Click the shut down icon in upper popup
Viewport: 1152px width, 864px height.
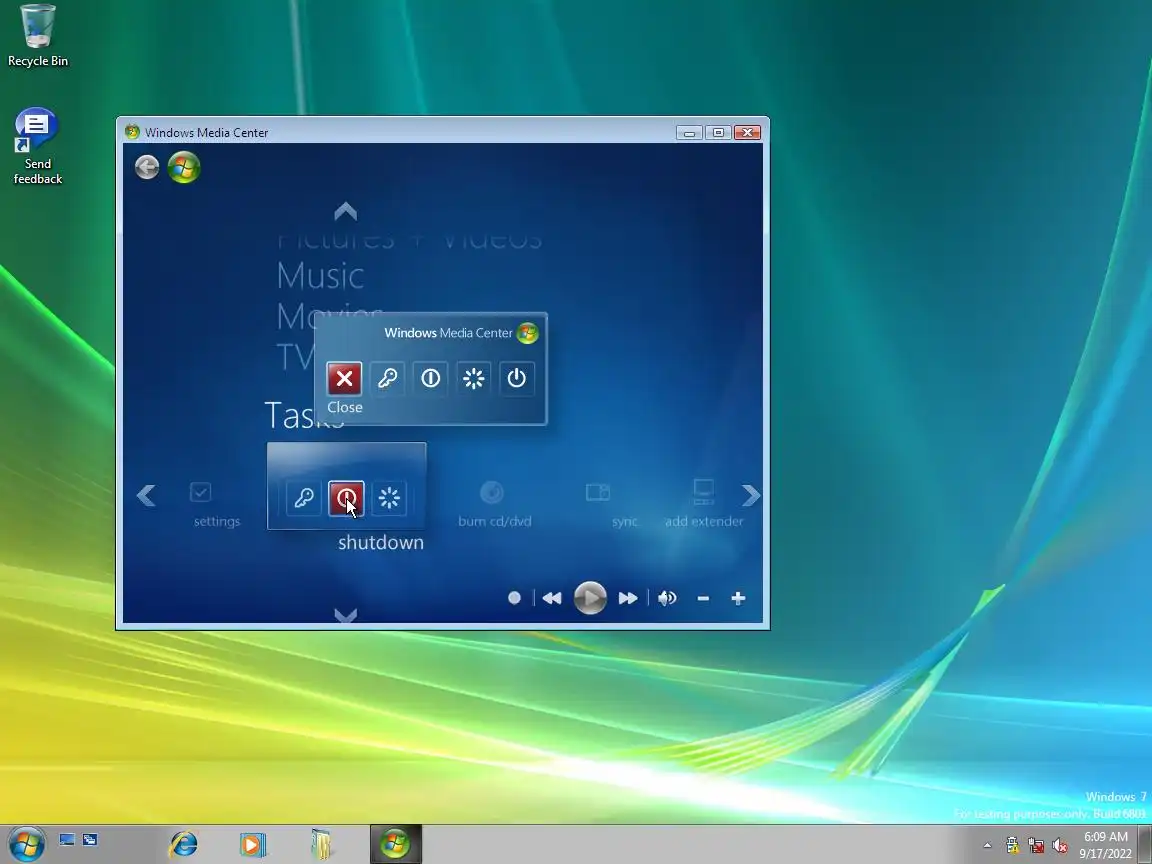tap(431, 378)
